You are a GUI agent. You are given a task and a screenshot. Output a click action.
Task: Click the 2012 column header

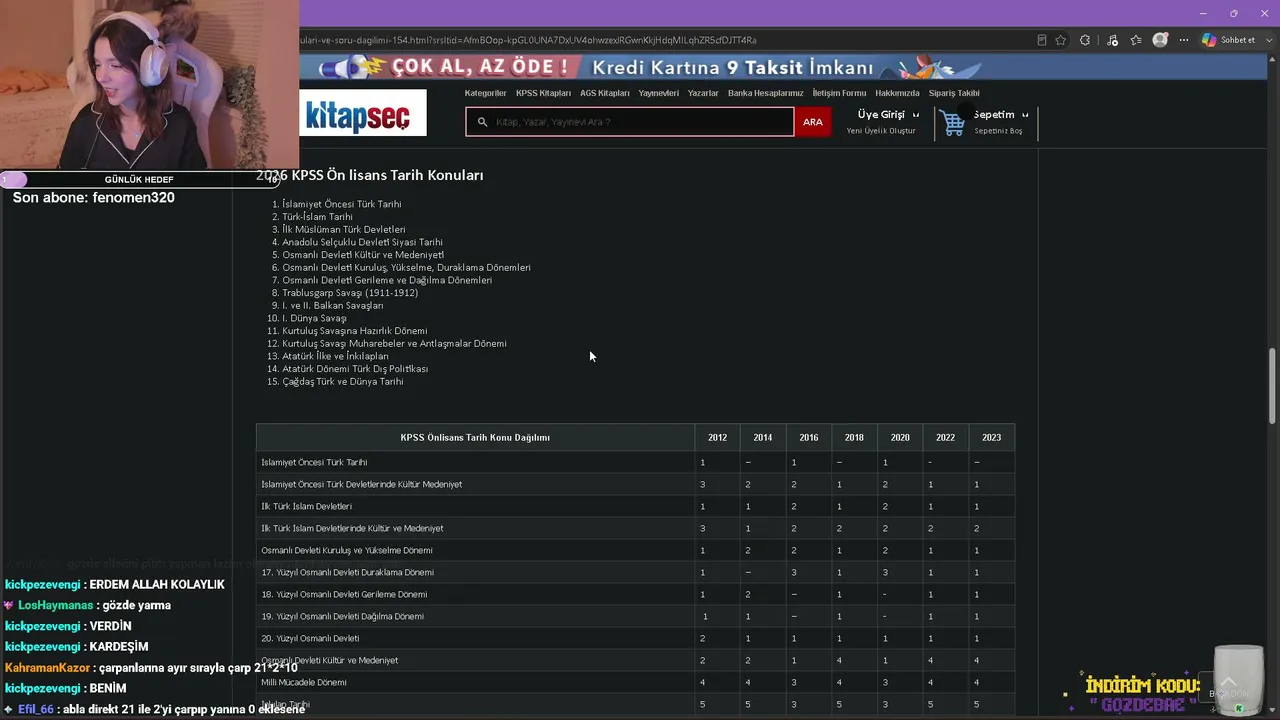point(717,437)
